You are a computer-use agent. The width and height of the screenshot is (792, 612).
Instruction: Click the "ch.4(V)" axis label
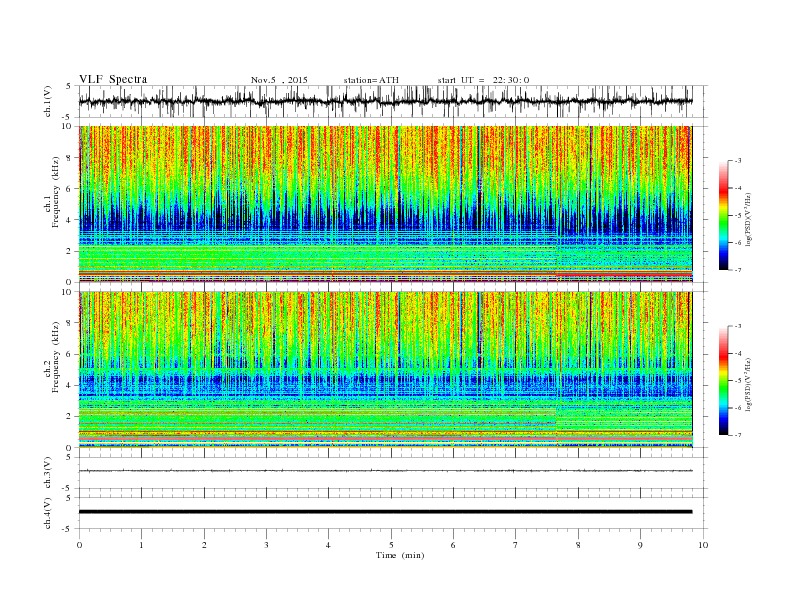click(x=48, y=514)
